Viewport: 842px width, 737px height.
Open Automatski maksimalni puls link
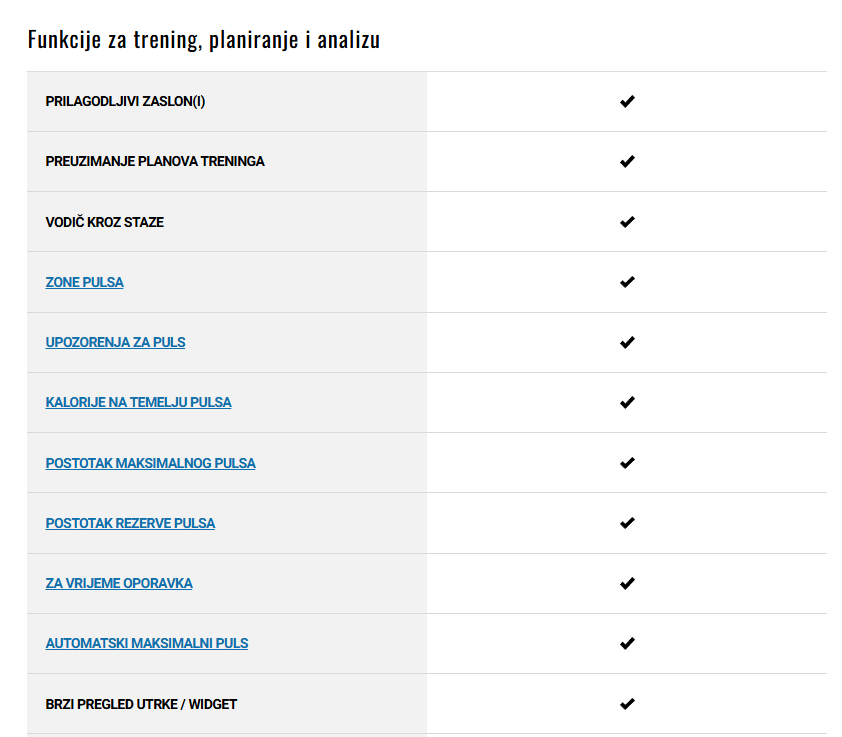click(147, 644)
